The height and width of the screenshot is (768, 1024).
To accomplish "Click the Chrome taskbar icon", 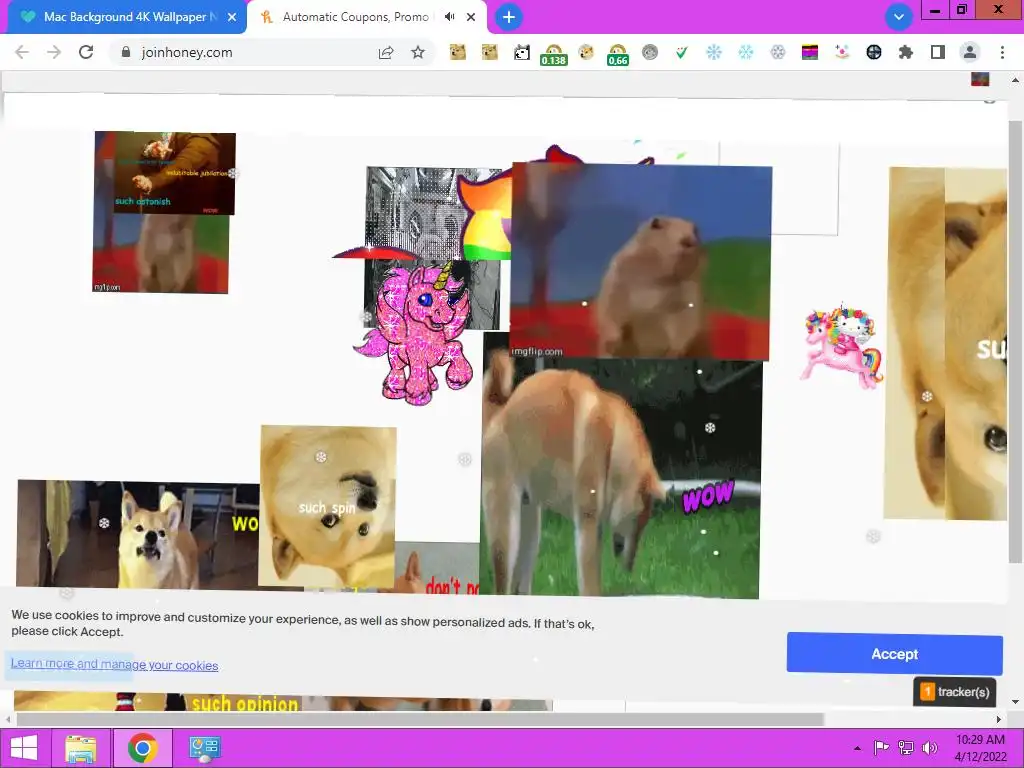I will click(x=142, y=748).
